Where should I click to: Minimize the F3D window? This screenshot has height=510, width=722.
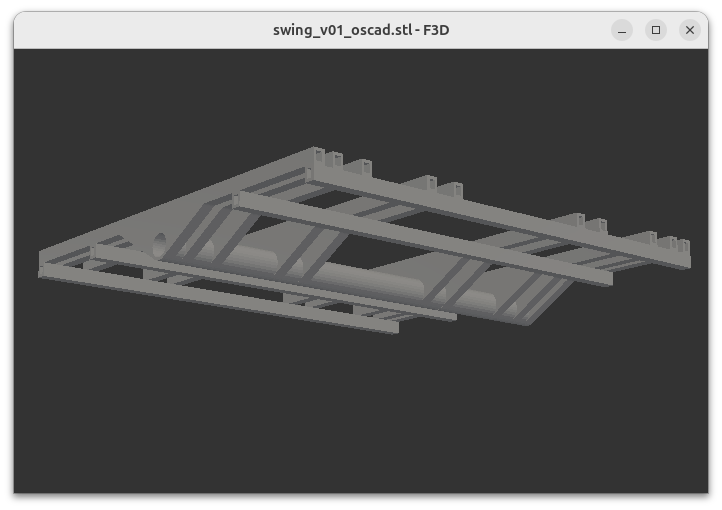tap(622, 30)
